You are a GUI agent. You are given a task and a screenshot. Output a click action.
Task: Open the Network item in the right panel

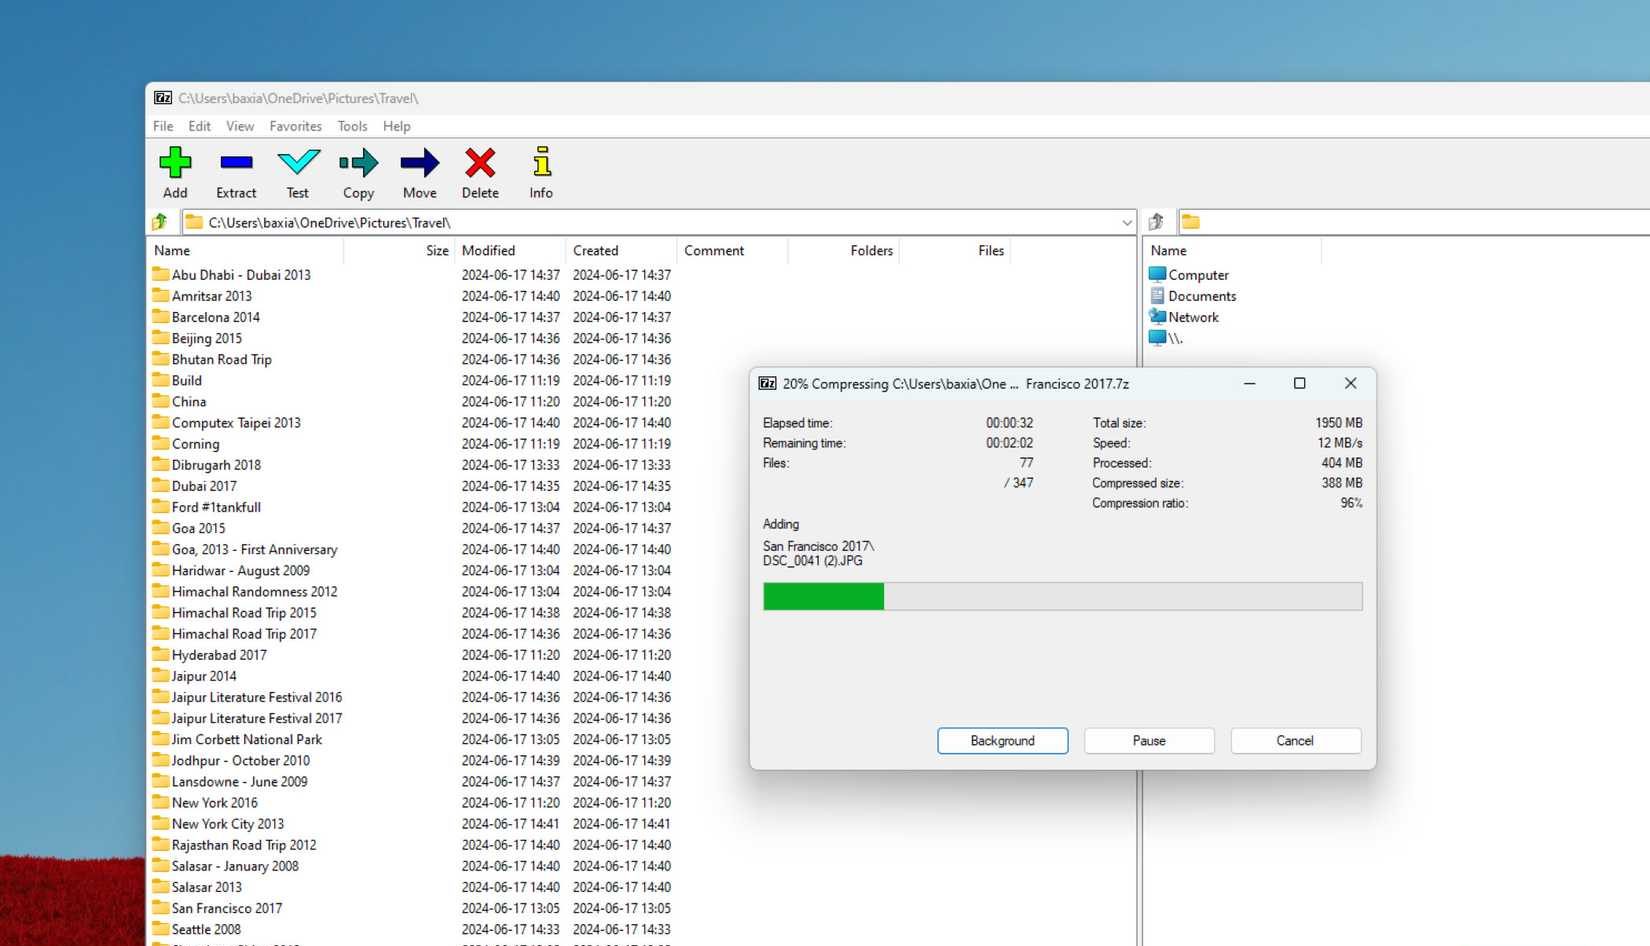point(1193,316)
